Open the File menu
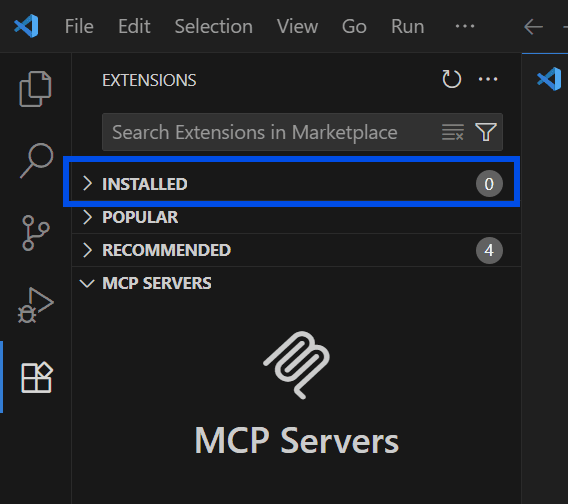 tap(79, 26)
